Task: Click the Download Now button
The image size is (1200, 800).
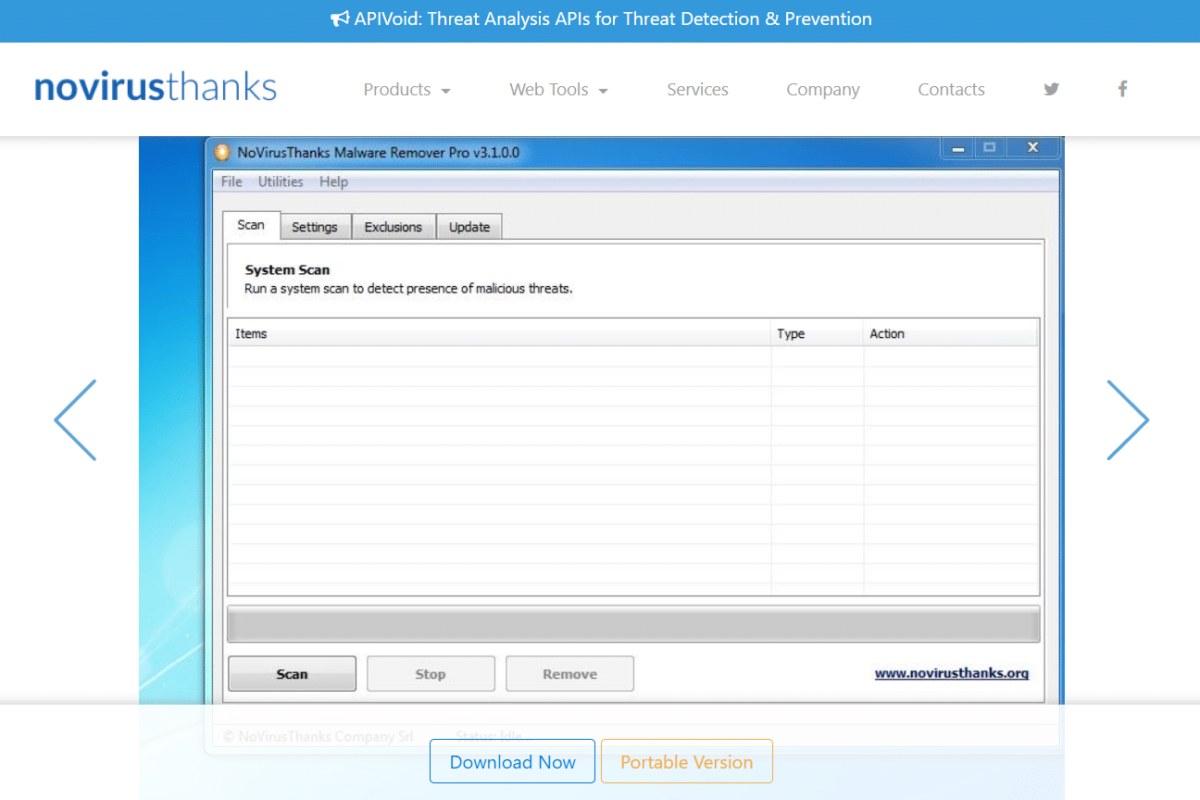Action: (x=512, y=761)
